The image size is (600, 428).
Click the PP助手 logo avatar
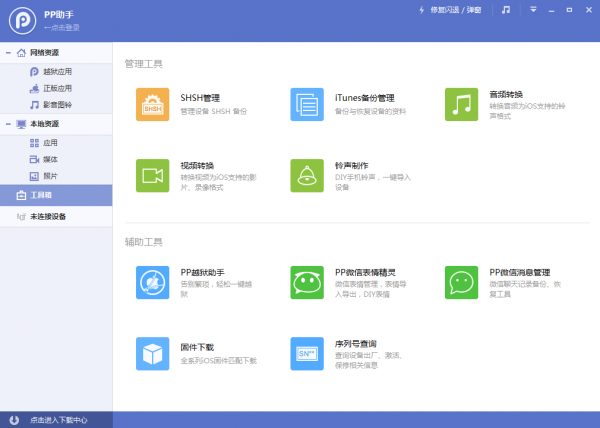point(23,21)
